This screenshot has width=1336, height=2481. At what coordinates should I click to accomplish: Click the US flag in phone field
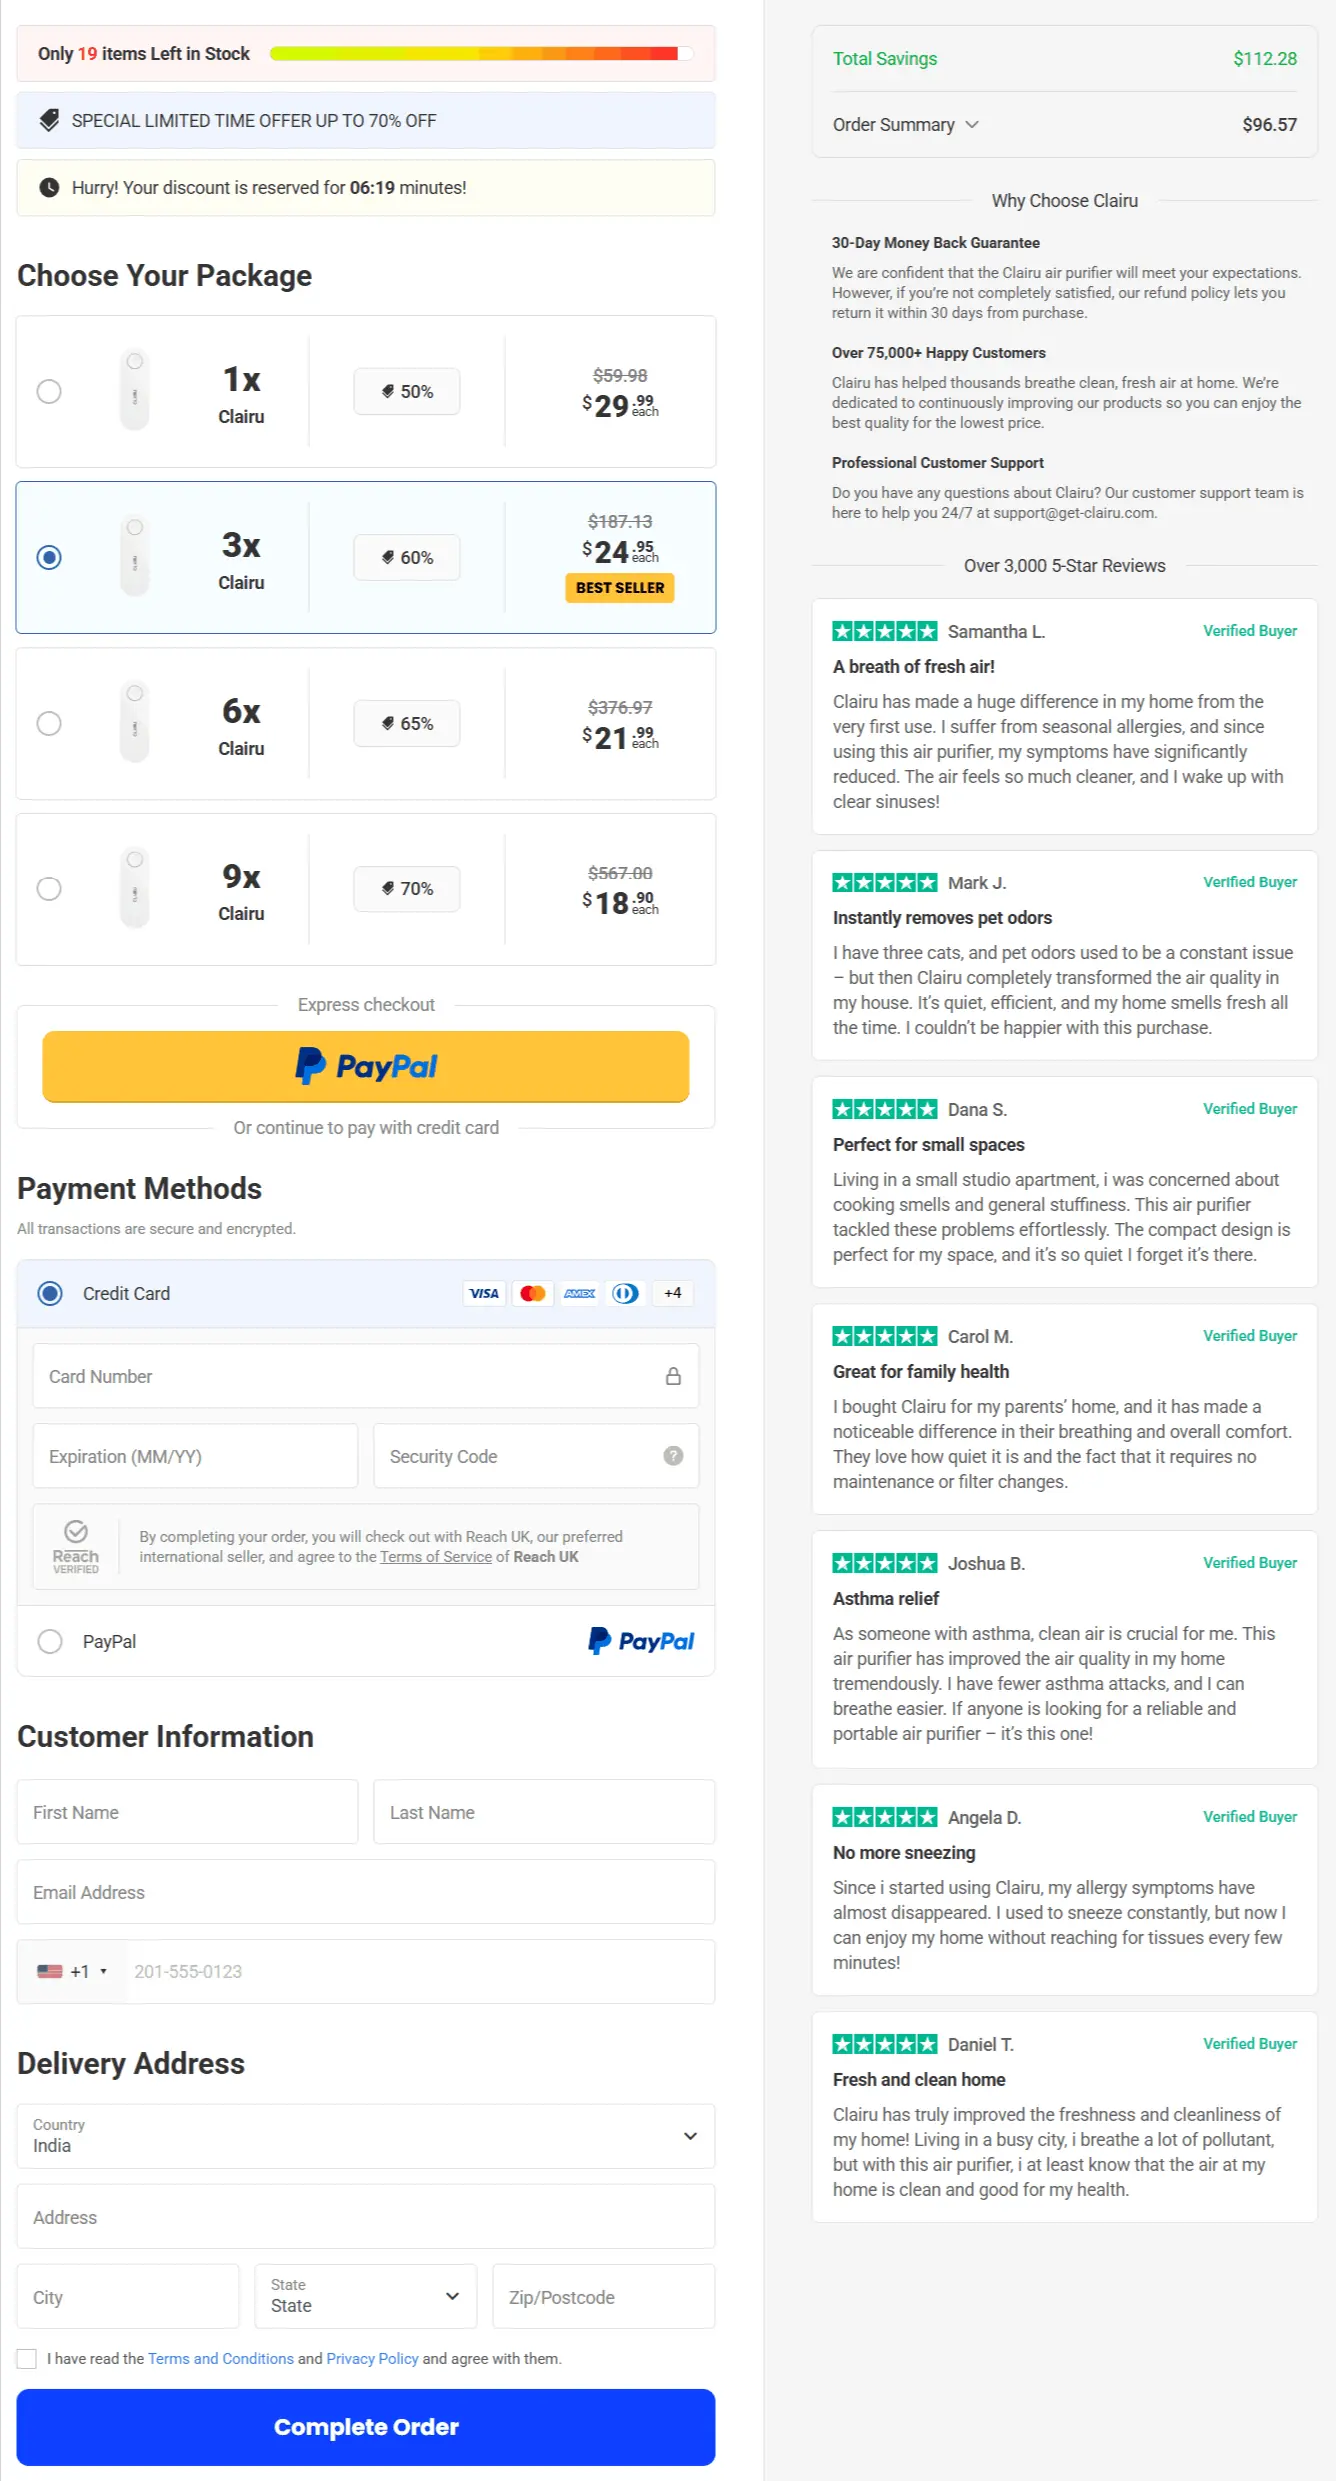point(51,1971)
